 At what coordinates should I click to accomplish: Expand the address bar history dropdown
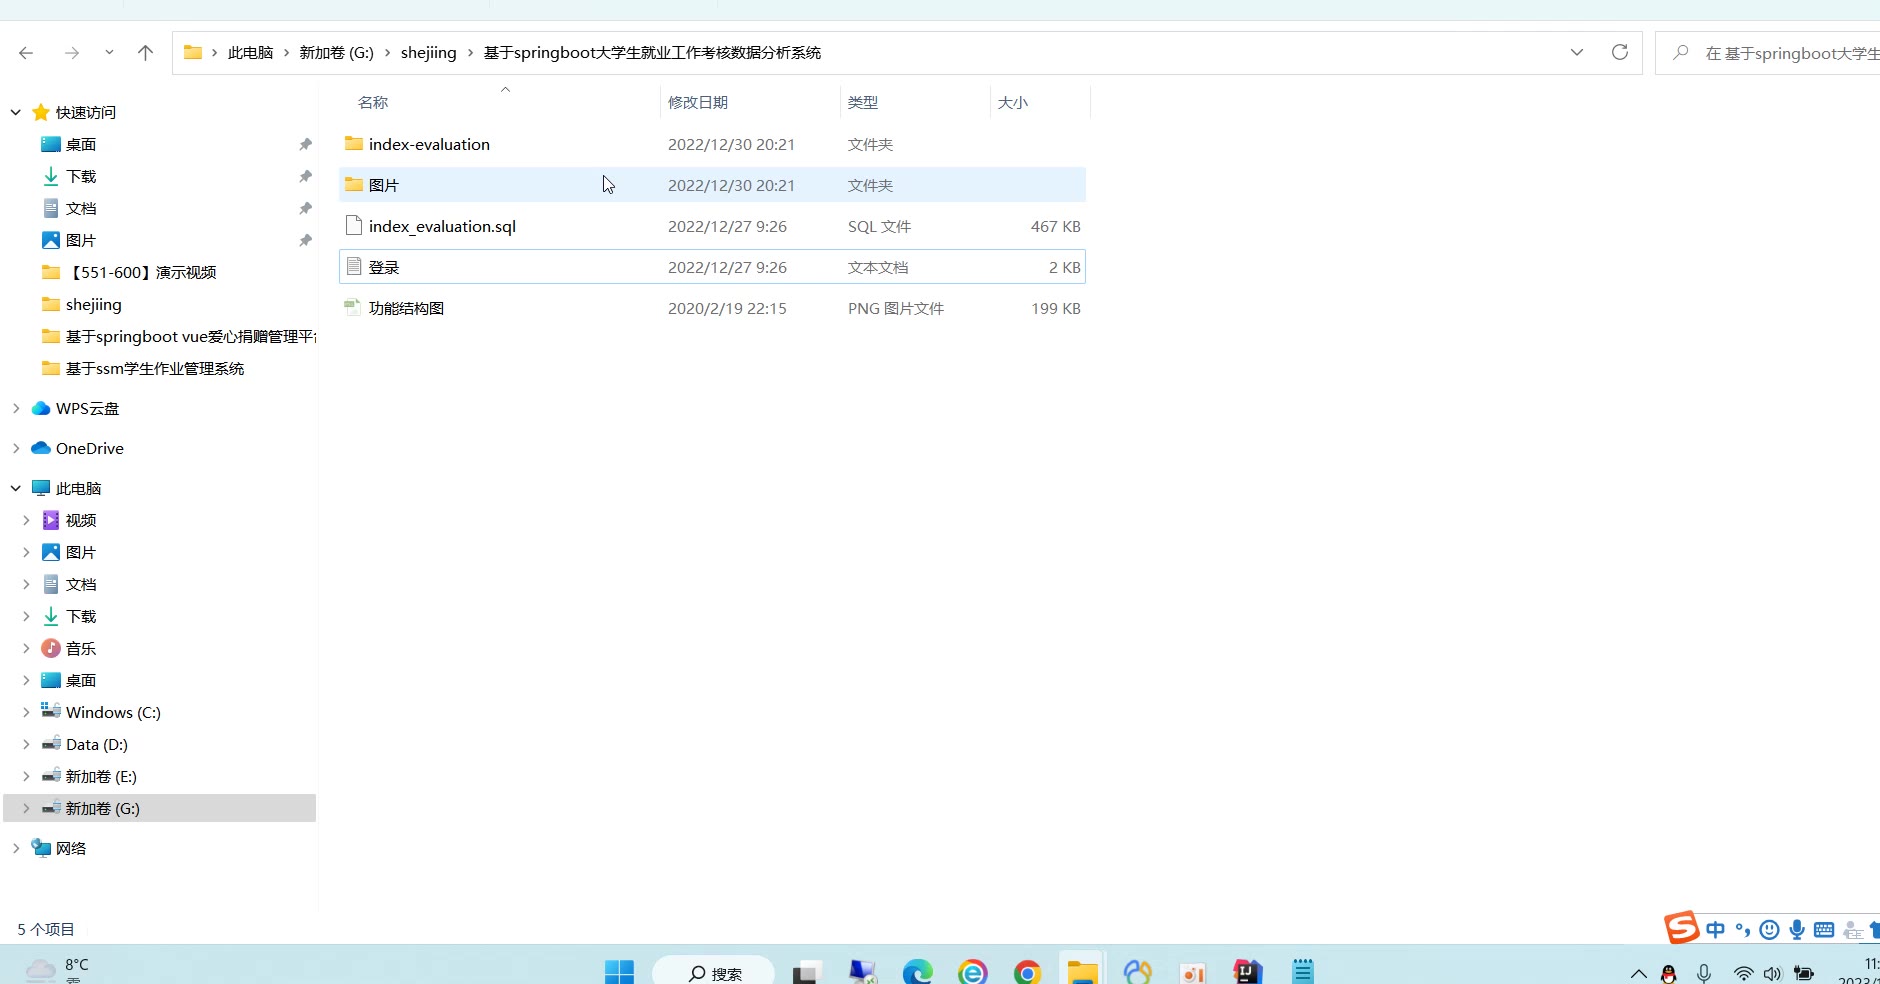[1576, 52]
